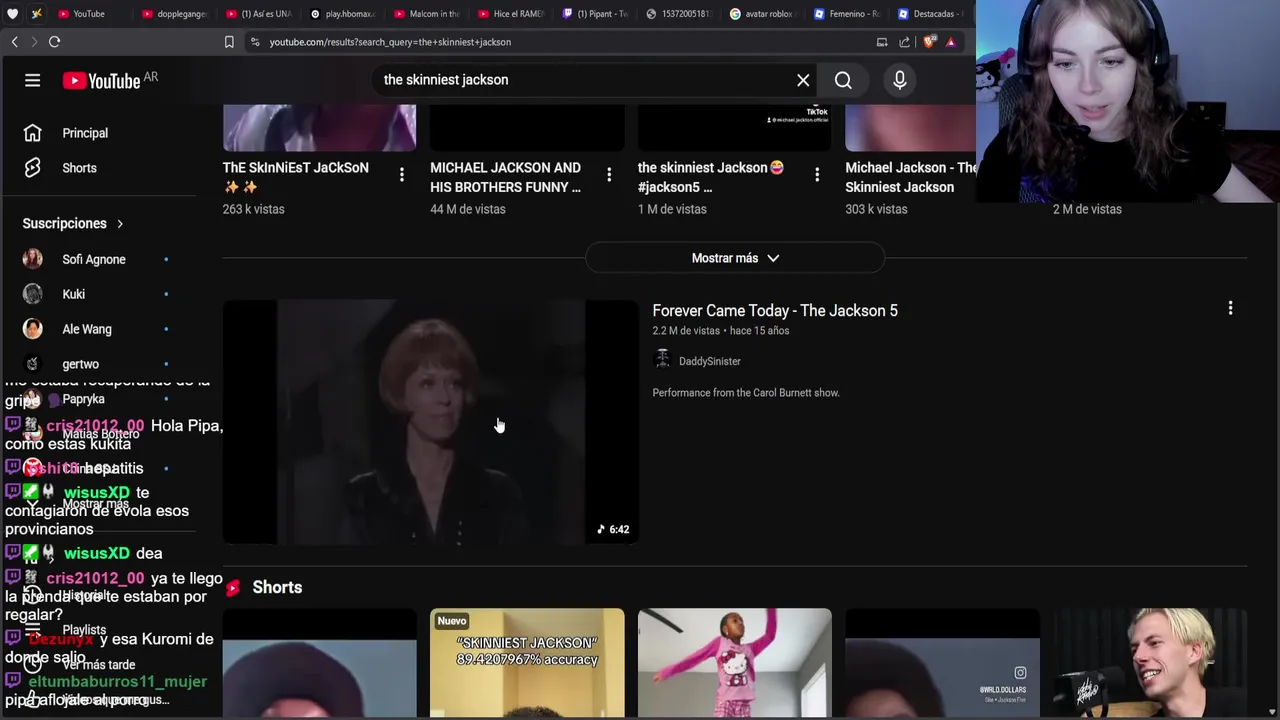Click the screen cast icon in address bar
1280x720 pixels.
pyautogui.click(x=882, y=42)
